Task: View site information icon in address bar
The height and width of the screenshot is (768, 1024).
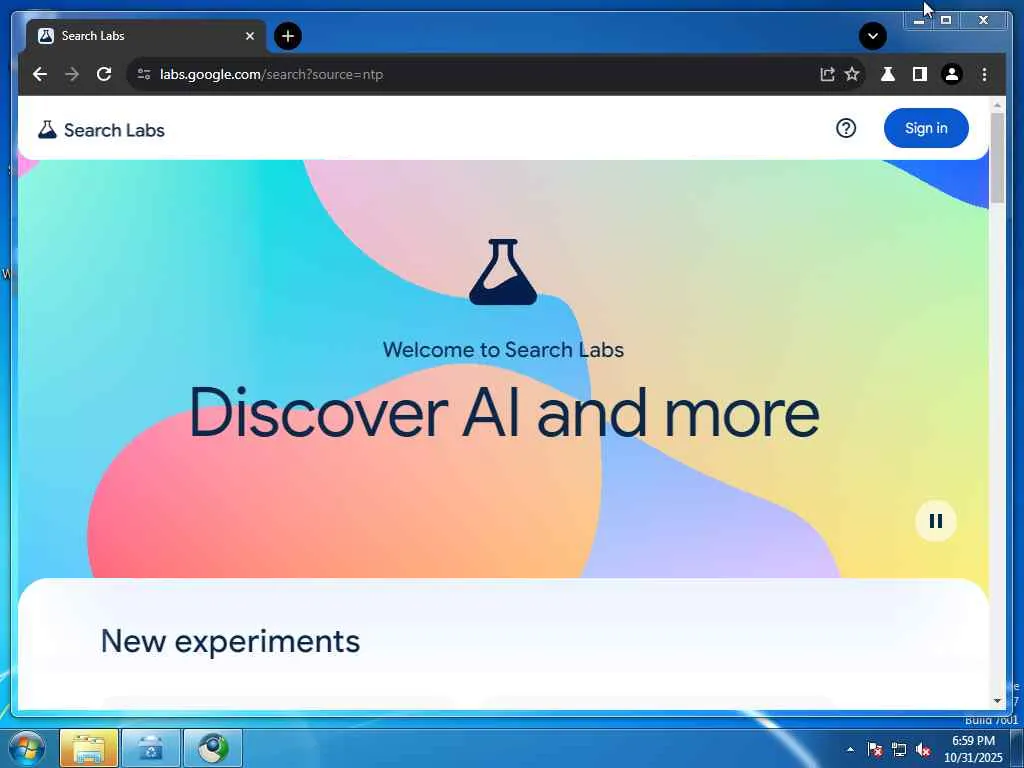Action: [144, 74]
